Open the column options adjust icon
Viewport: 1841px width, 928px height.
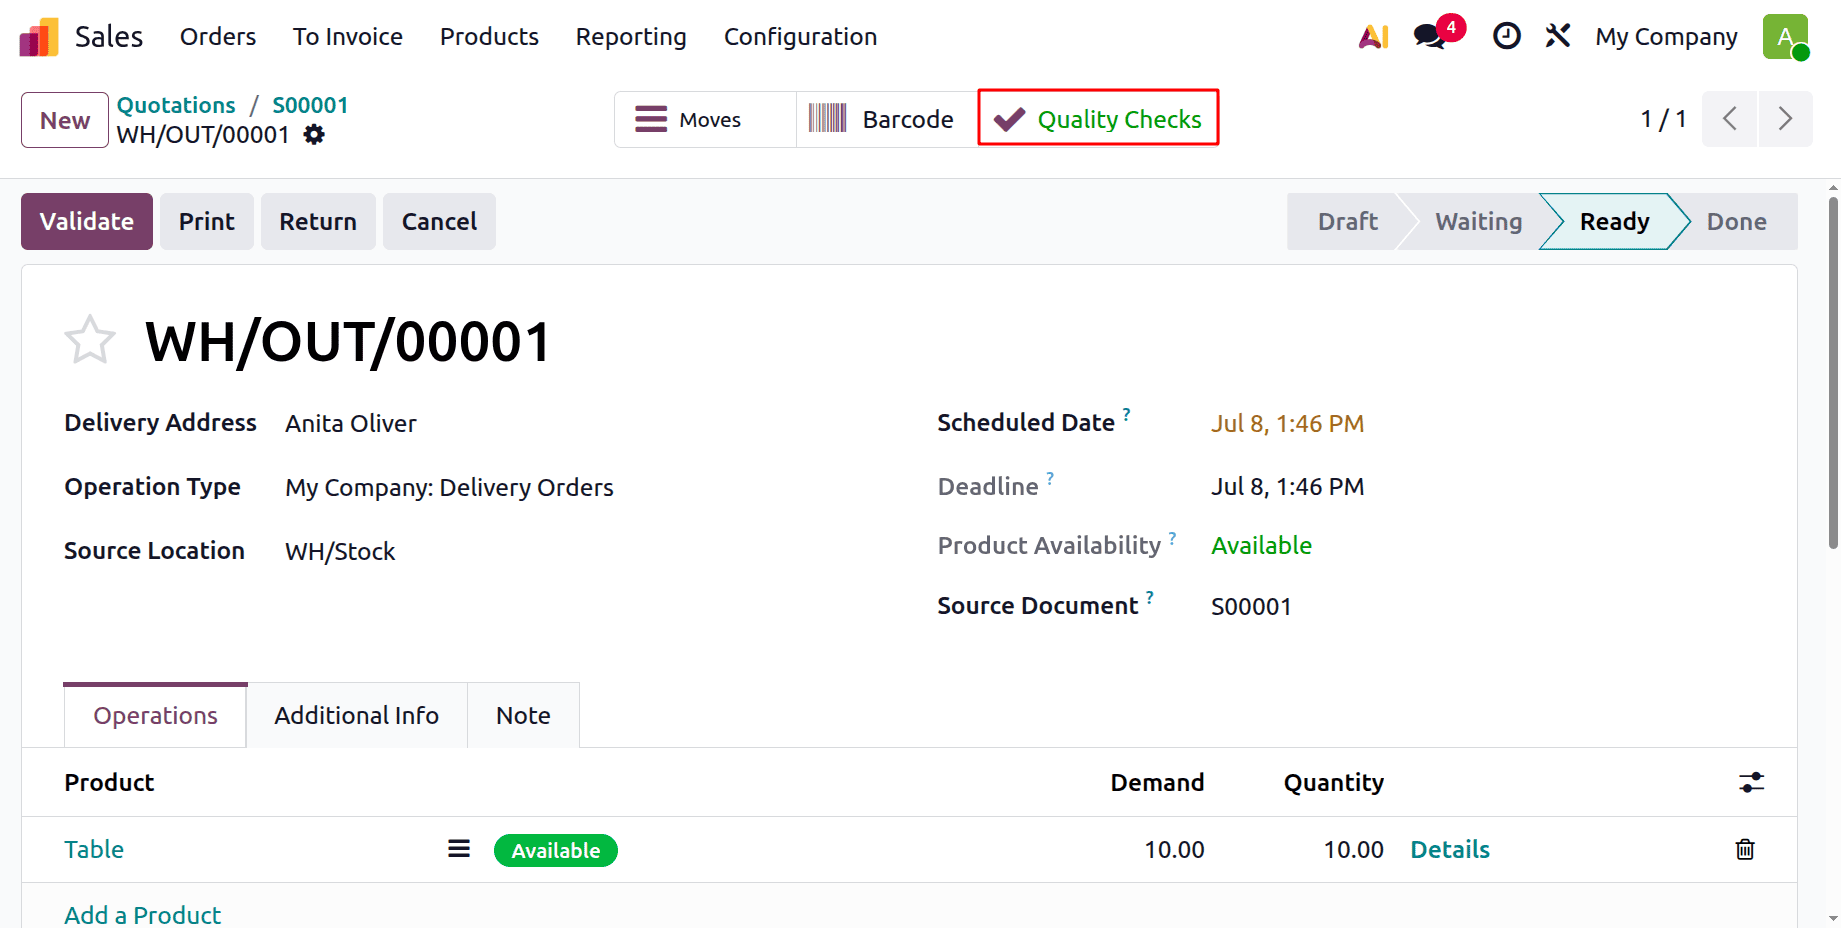coord(1751,782)
